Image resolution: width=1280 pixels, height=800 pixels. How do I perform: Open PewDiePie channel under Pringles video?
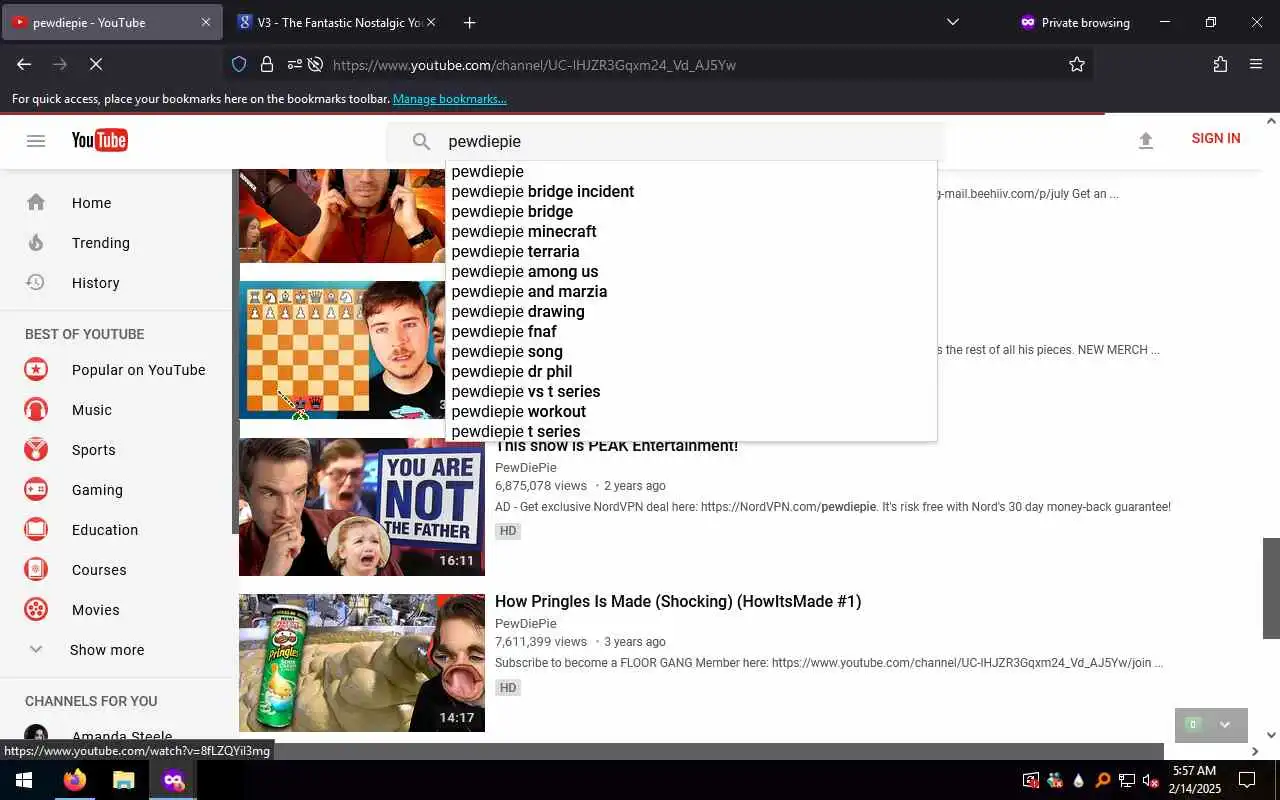(526, 624)
